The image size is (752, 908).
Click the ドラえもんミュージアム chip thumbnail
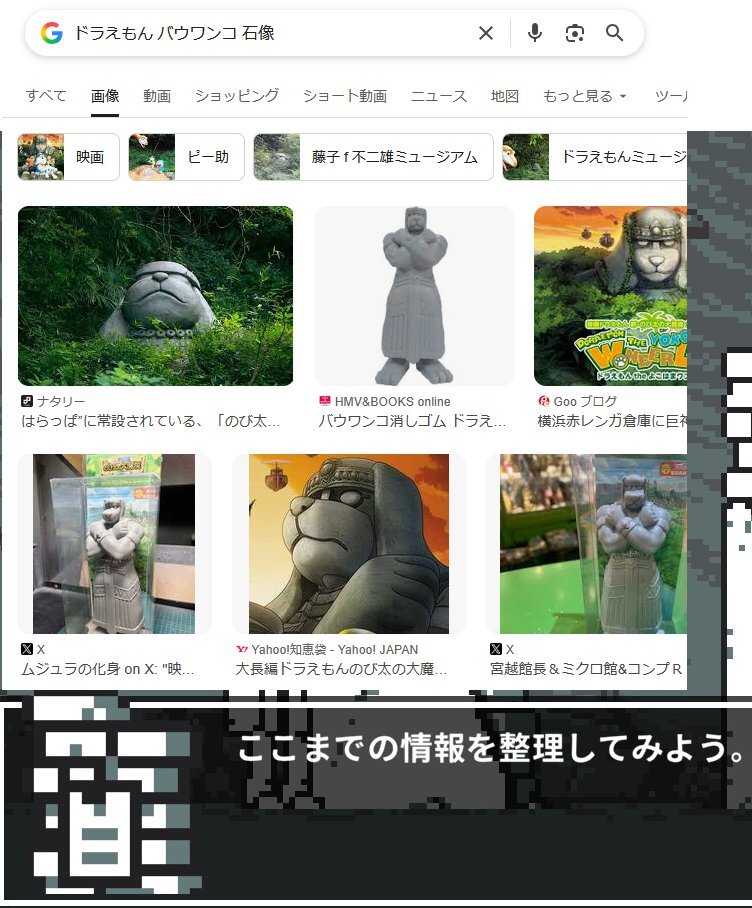click(x=526, y=157)
